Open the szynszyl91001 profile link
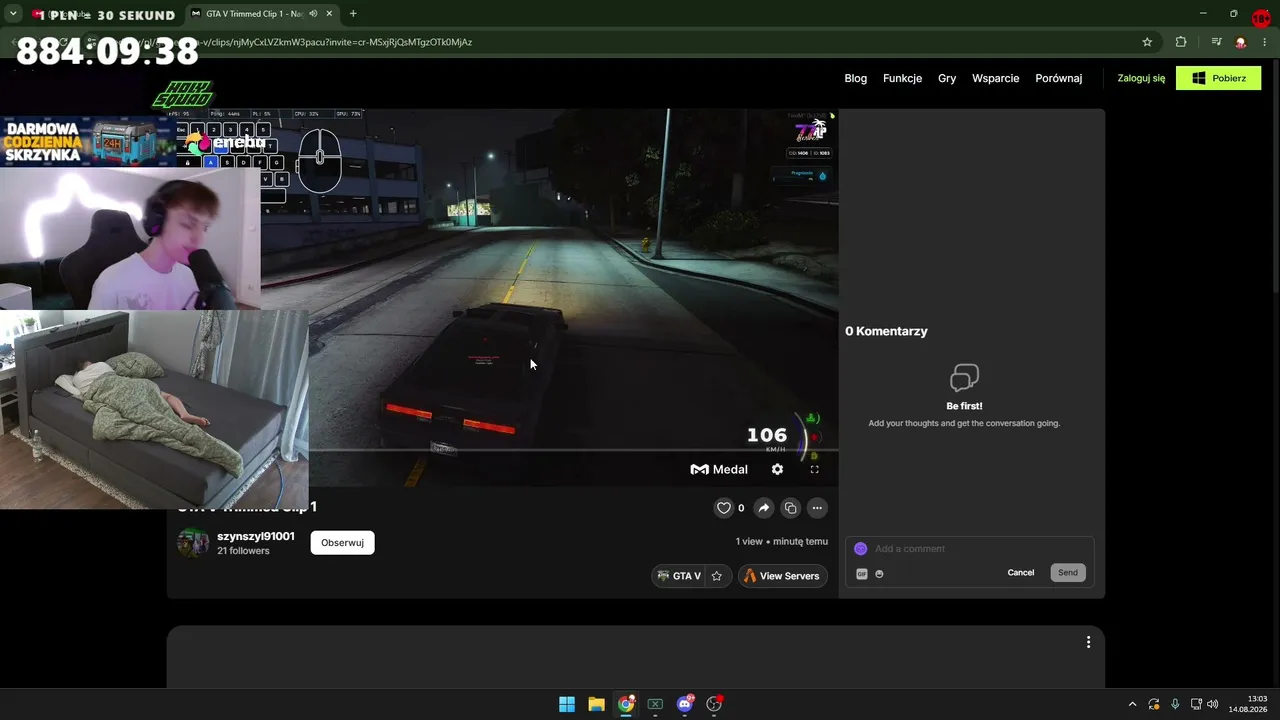The width and height of the screenshot is (1280, 720). point(256,536)
